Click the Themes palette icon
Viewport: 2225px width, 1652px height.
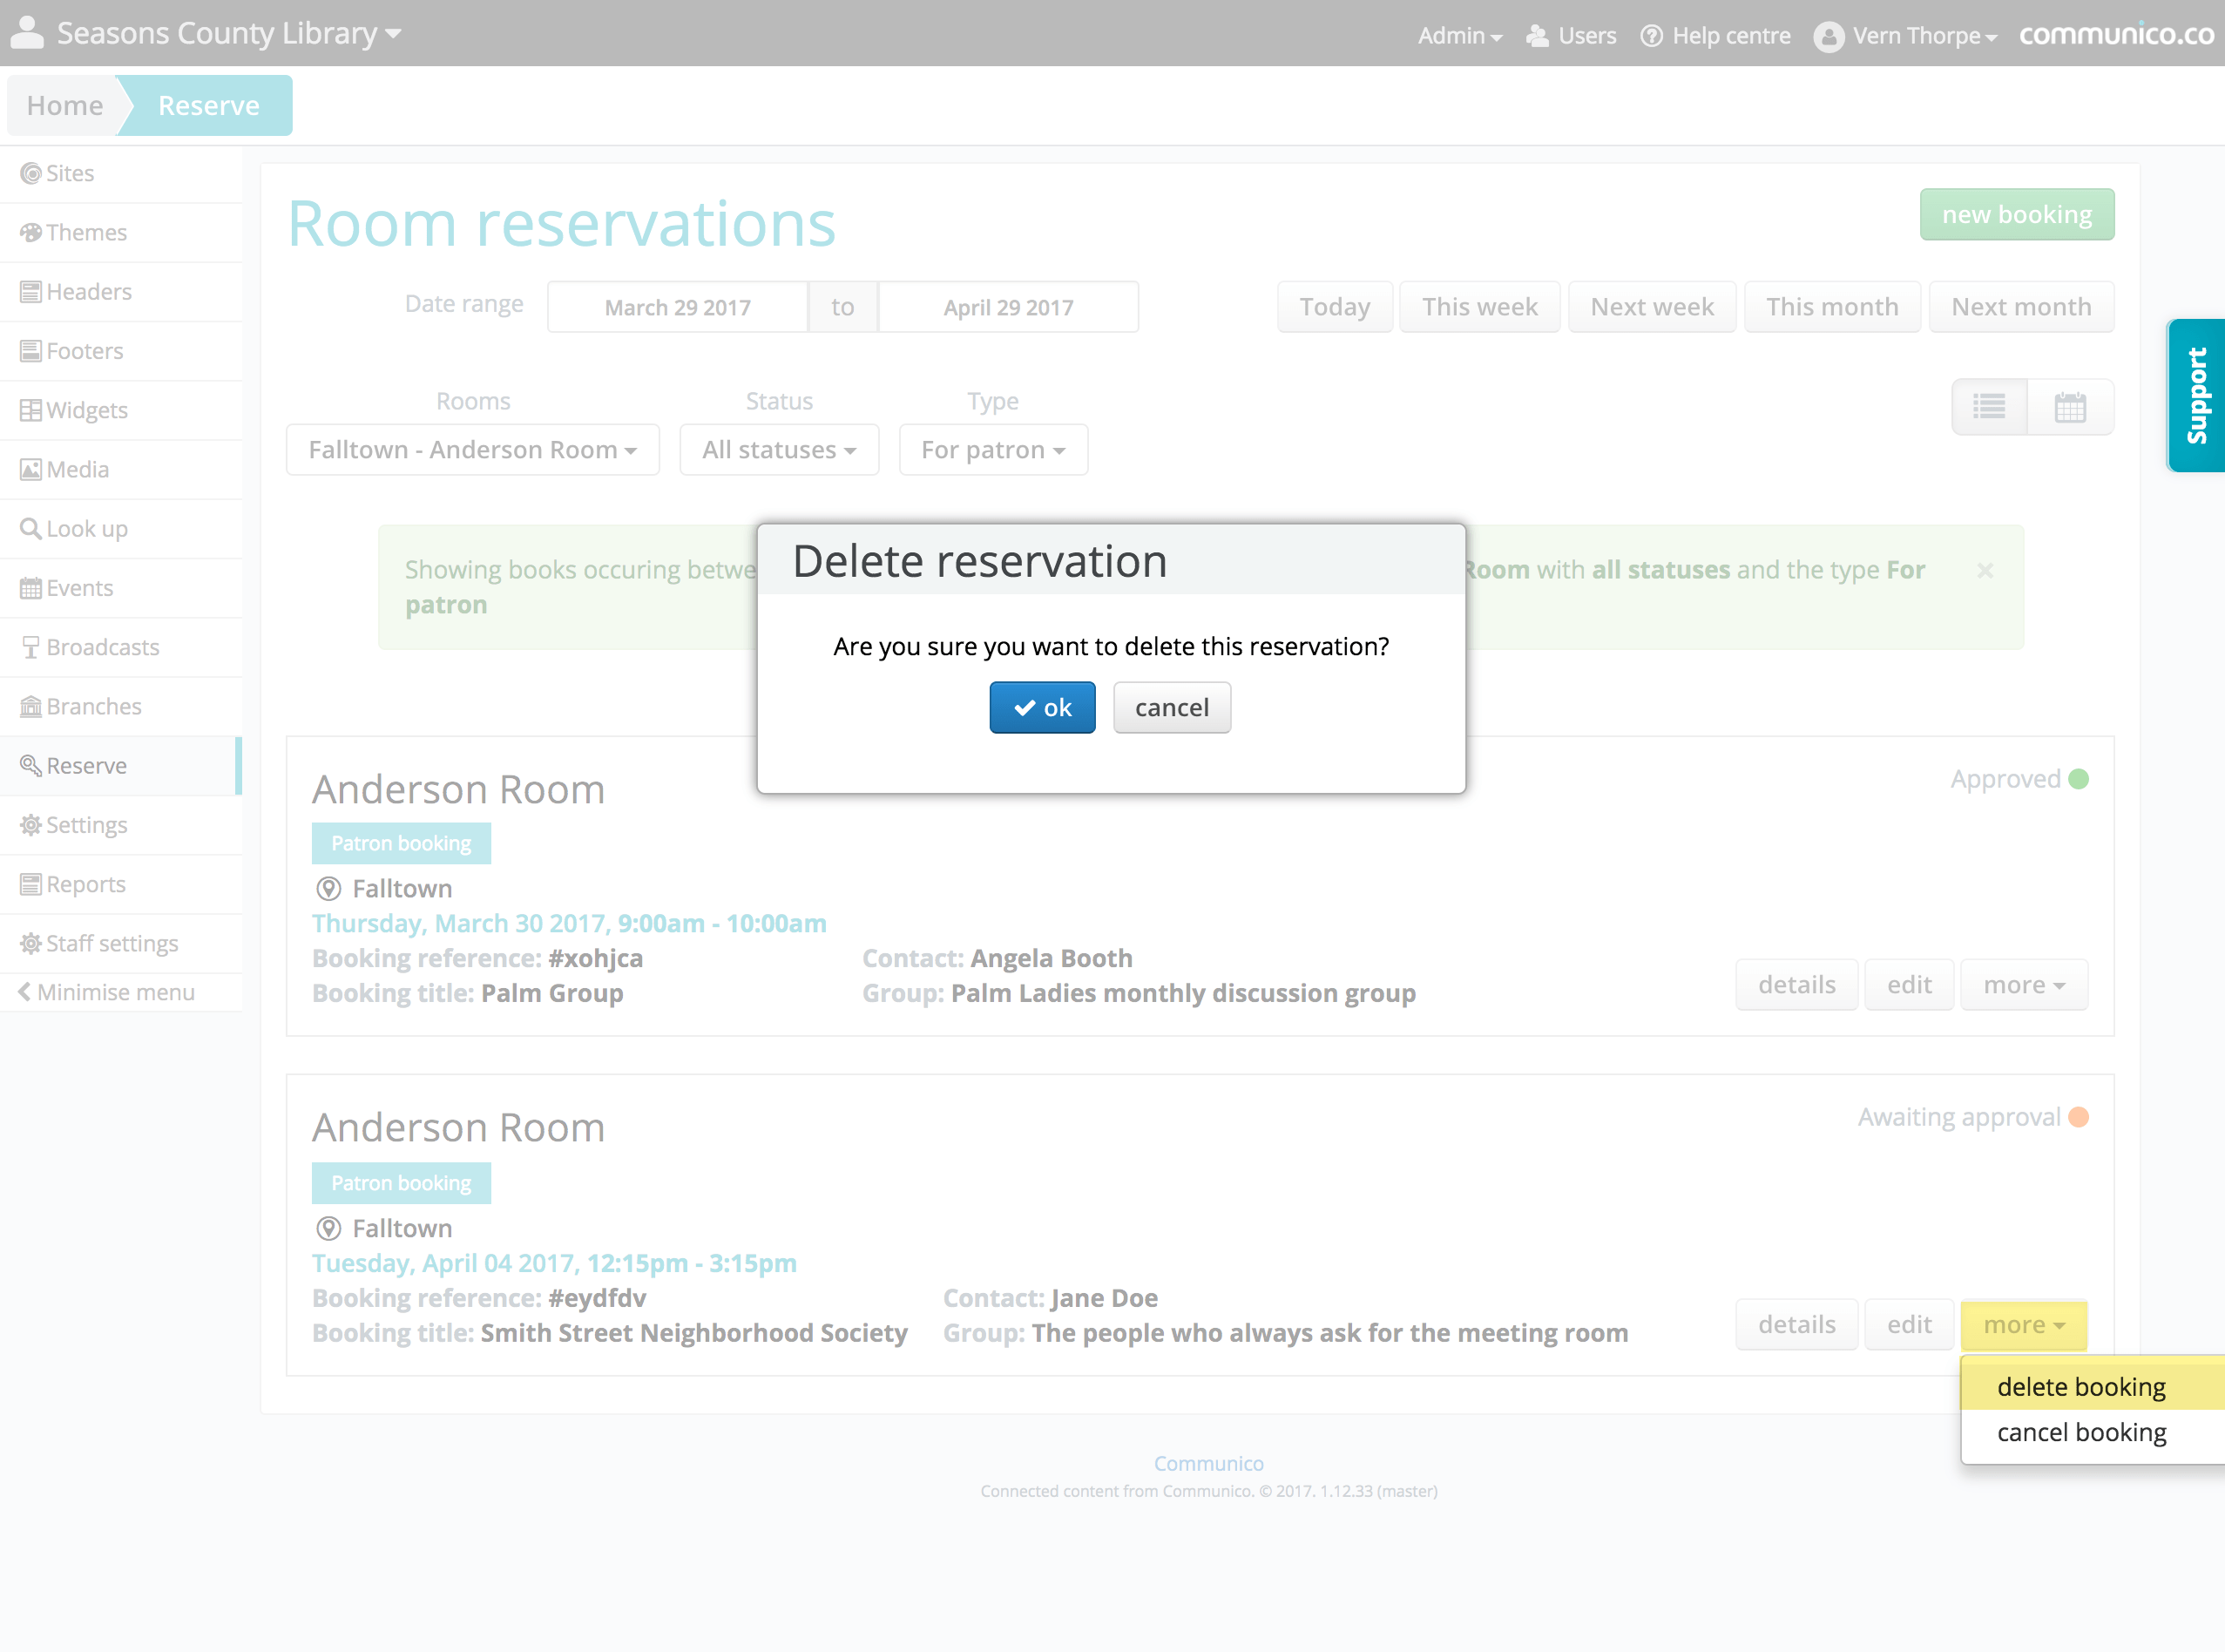pyautogui.click(x=31, y=233)
